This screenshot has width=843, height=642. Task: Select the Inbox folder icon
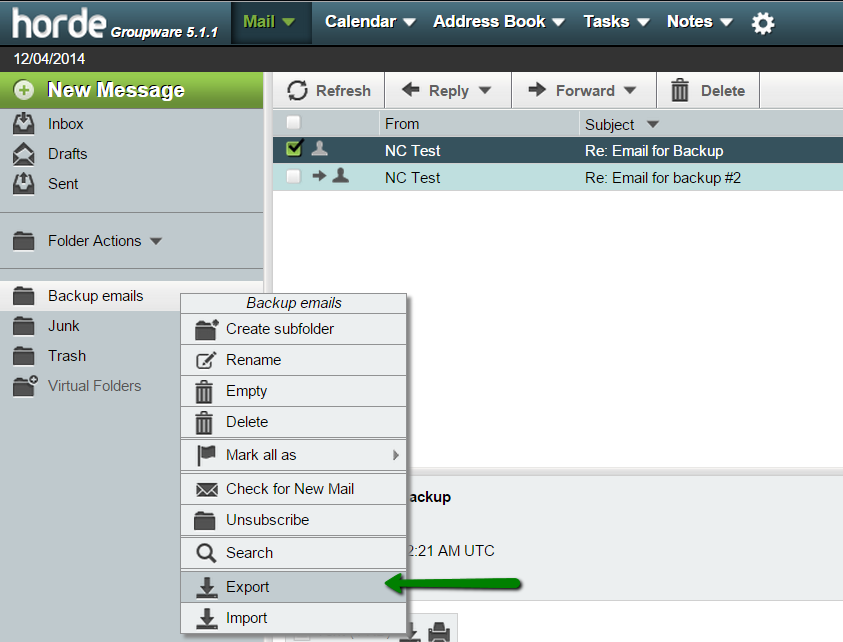point(25,123)
